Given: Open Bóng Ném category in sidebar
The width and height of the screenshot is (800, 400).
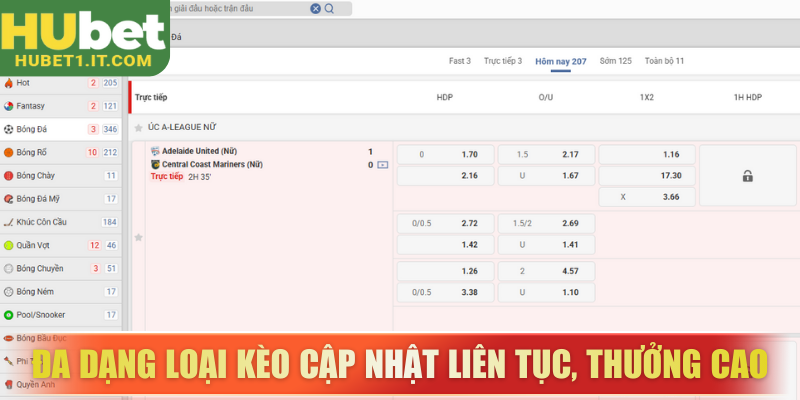Looking at the screenshot, I should click(x=61, y=292).
